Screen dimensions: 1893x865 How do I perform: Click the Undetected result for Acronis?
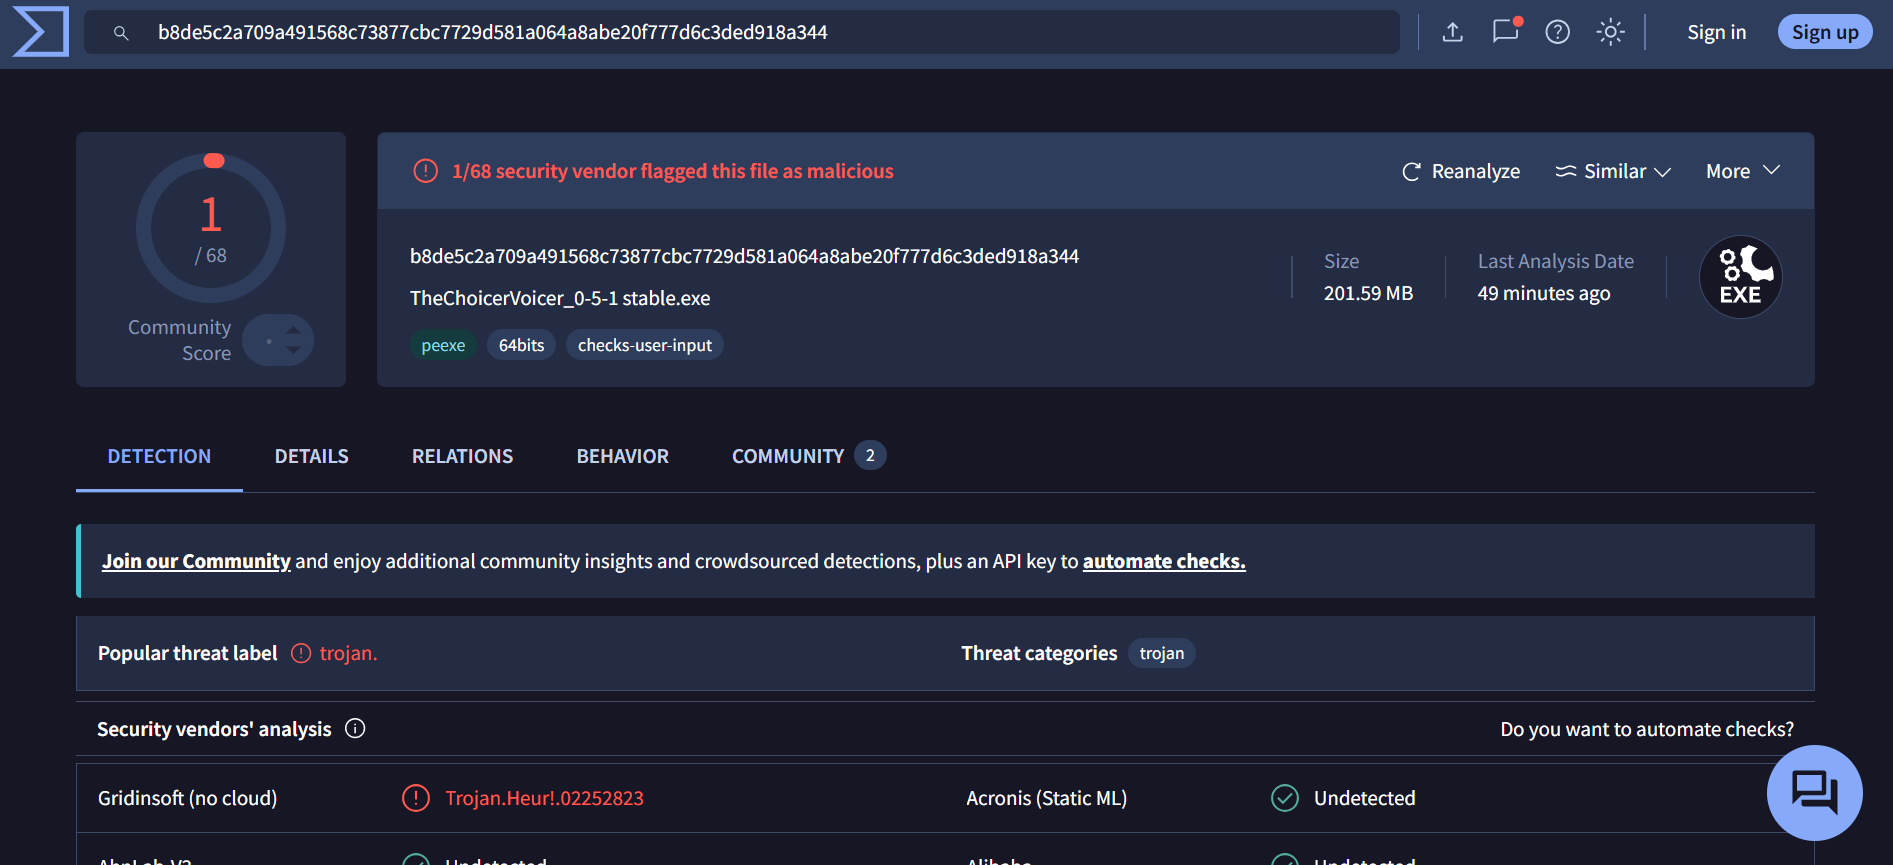pyautogui.click(x=1364, y=798)
